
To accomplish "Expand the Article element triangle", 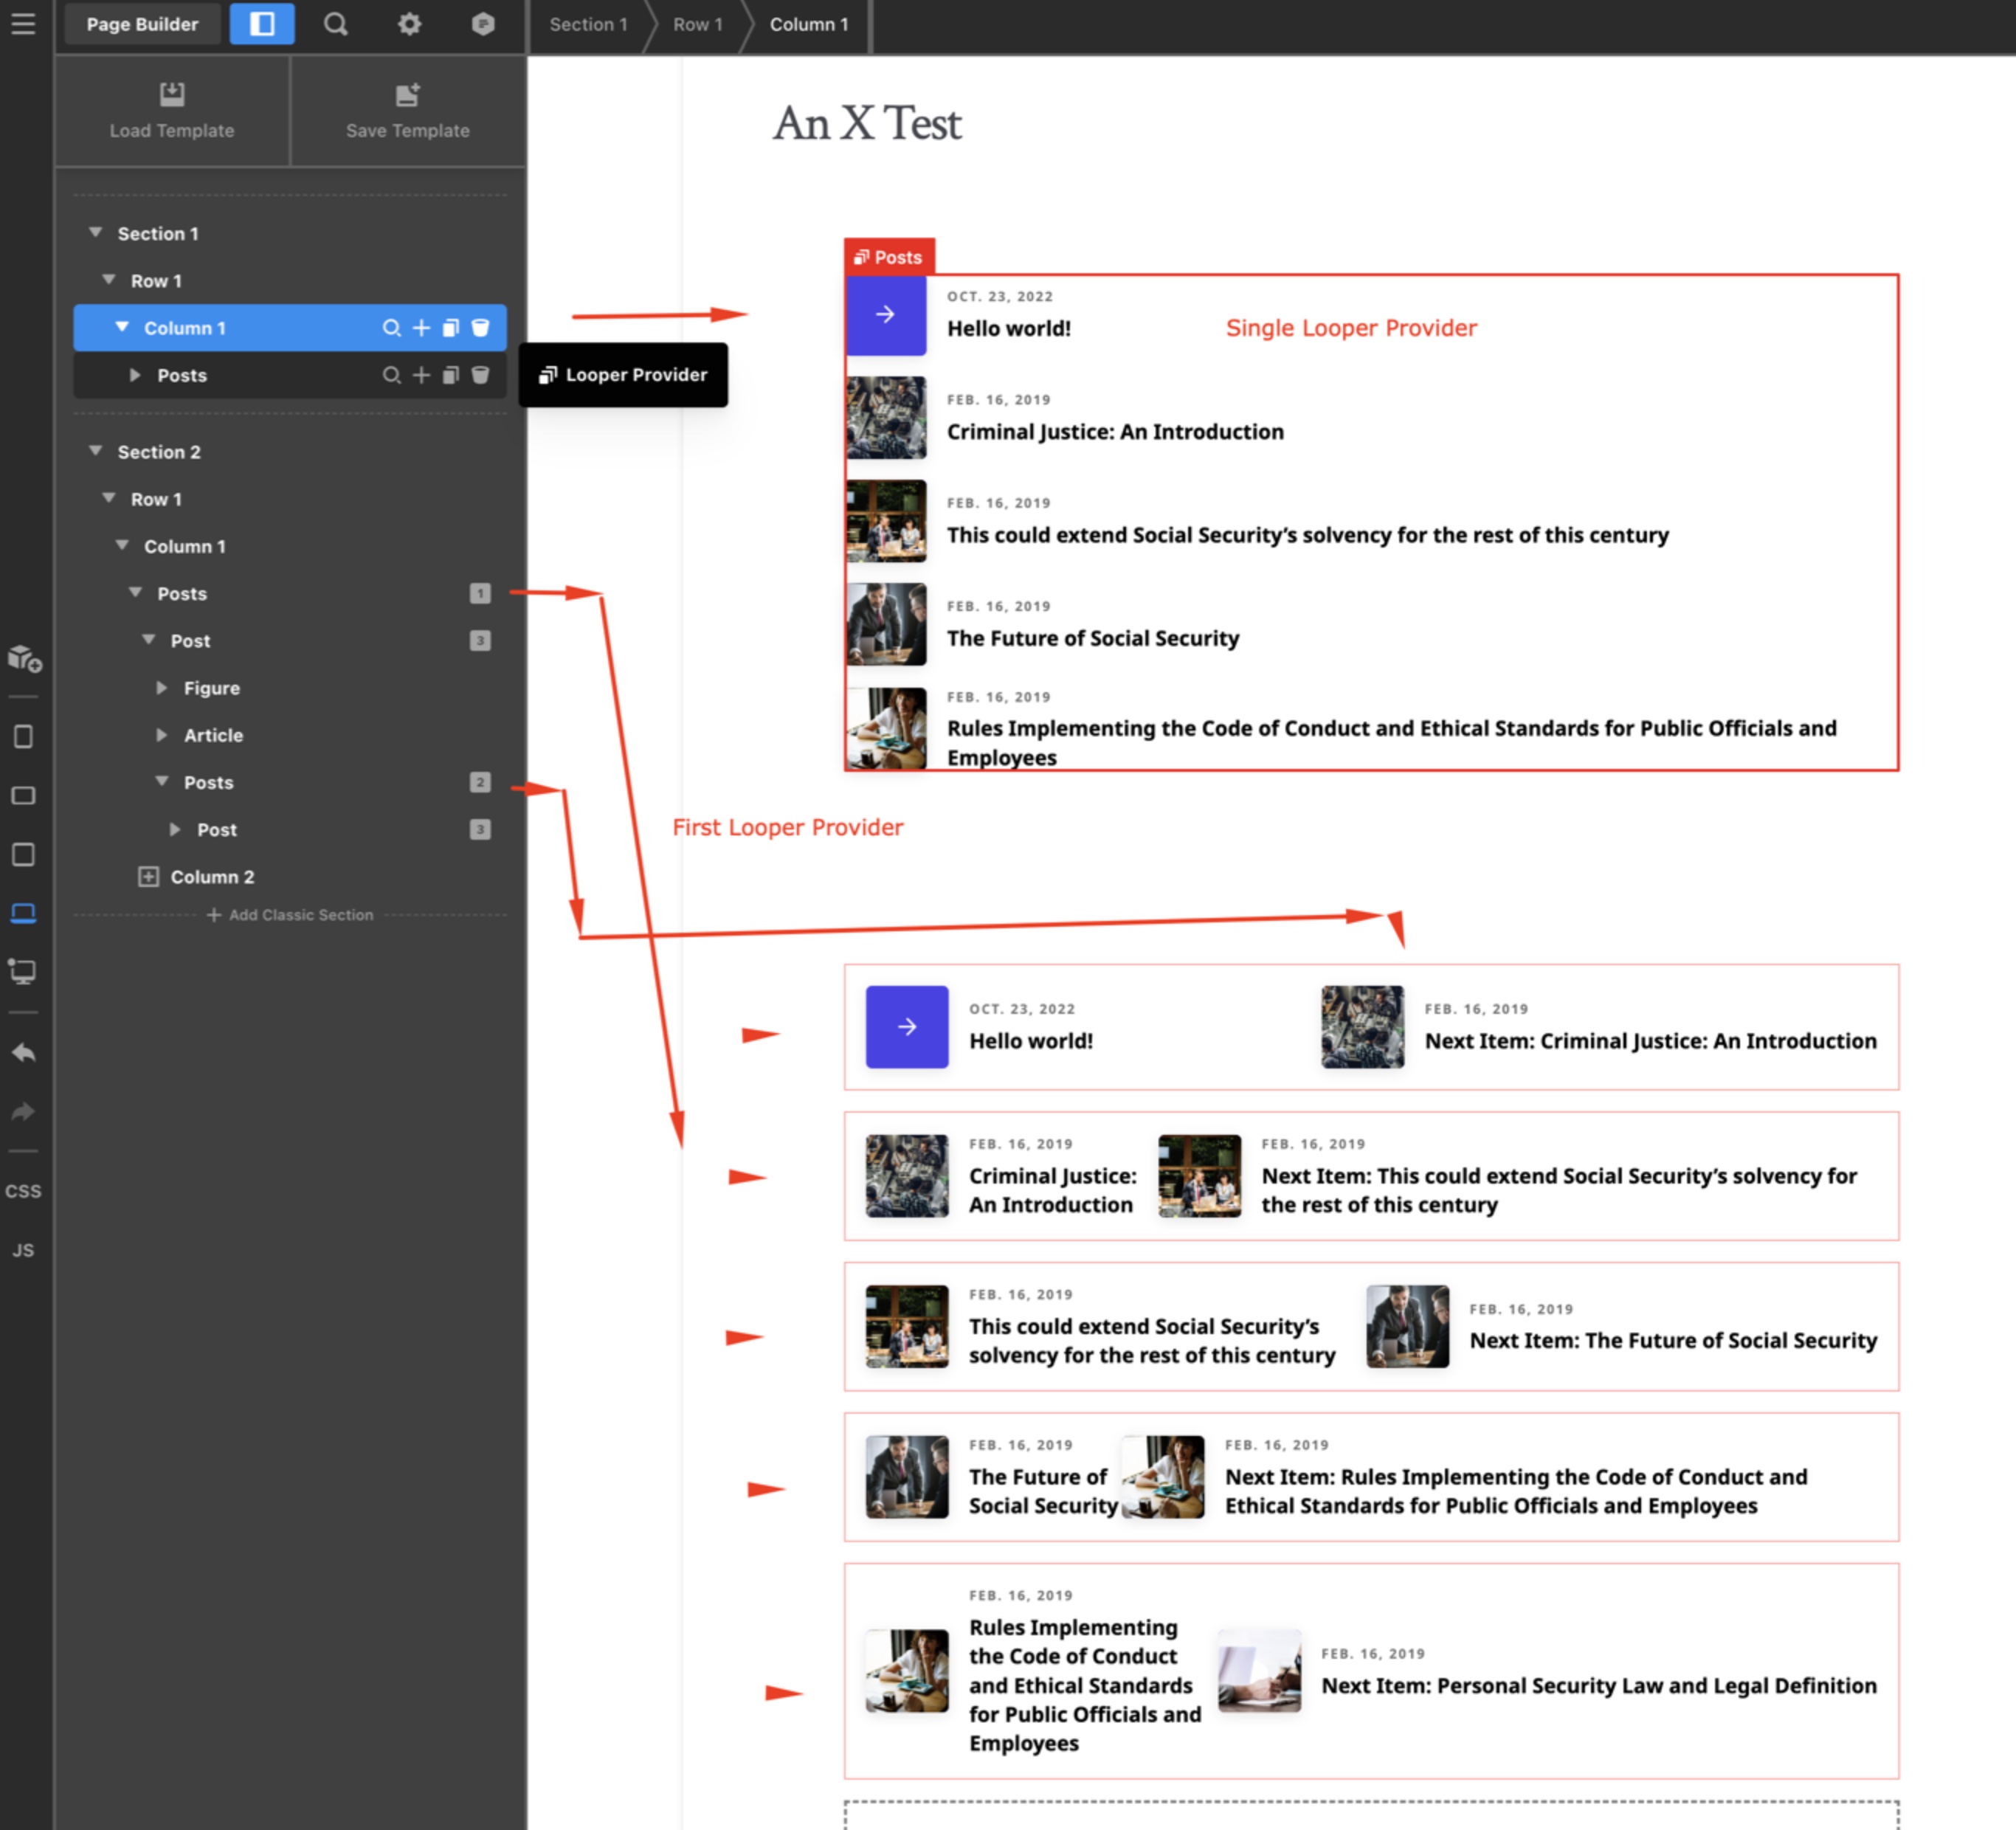I will pos(162,735).
